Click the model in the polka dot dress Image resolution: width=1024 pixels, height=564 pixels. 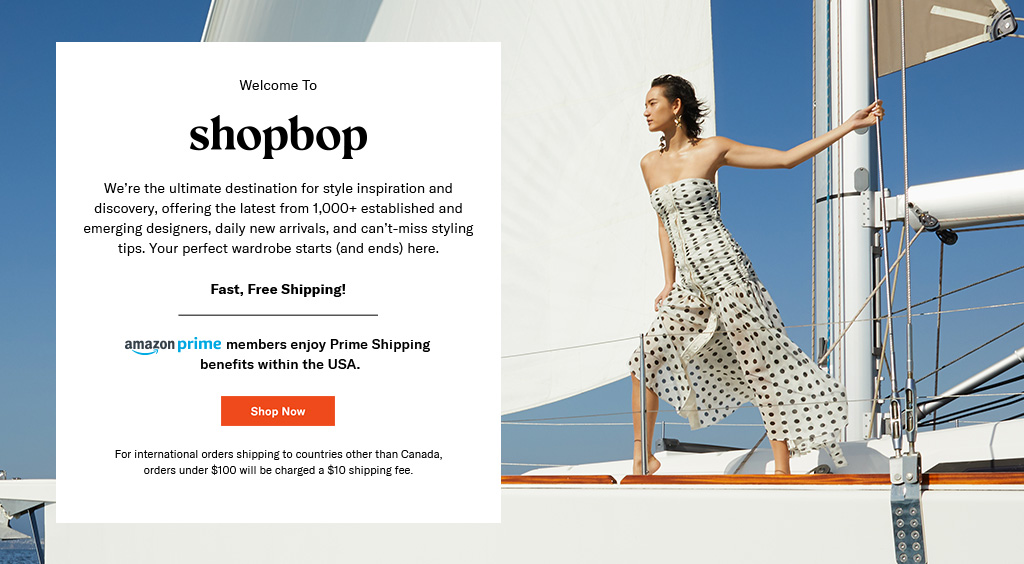click(738, 274)
